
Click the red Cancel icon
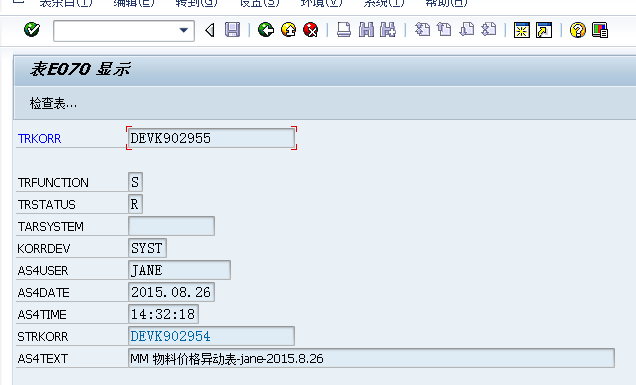click(x=311, y=30)
